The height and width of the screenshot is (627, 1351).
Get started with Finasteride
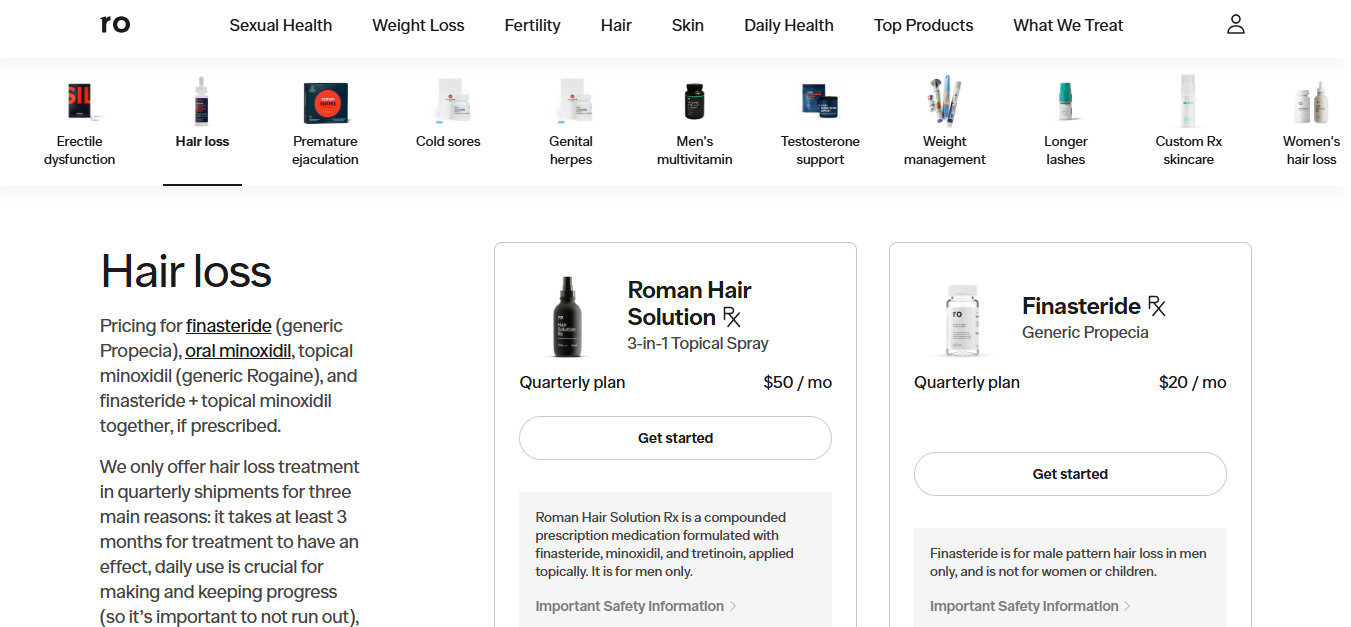[x=1070, y=474]
